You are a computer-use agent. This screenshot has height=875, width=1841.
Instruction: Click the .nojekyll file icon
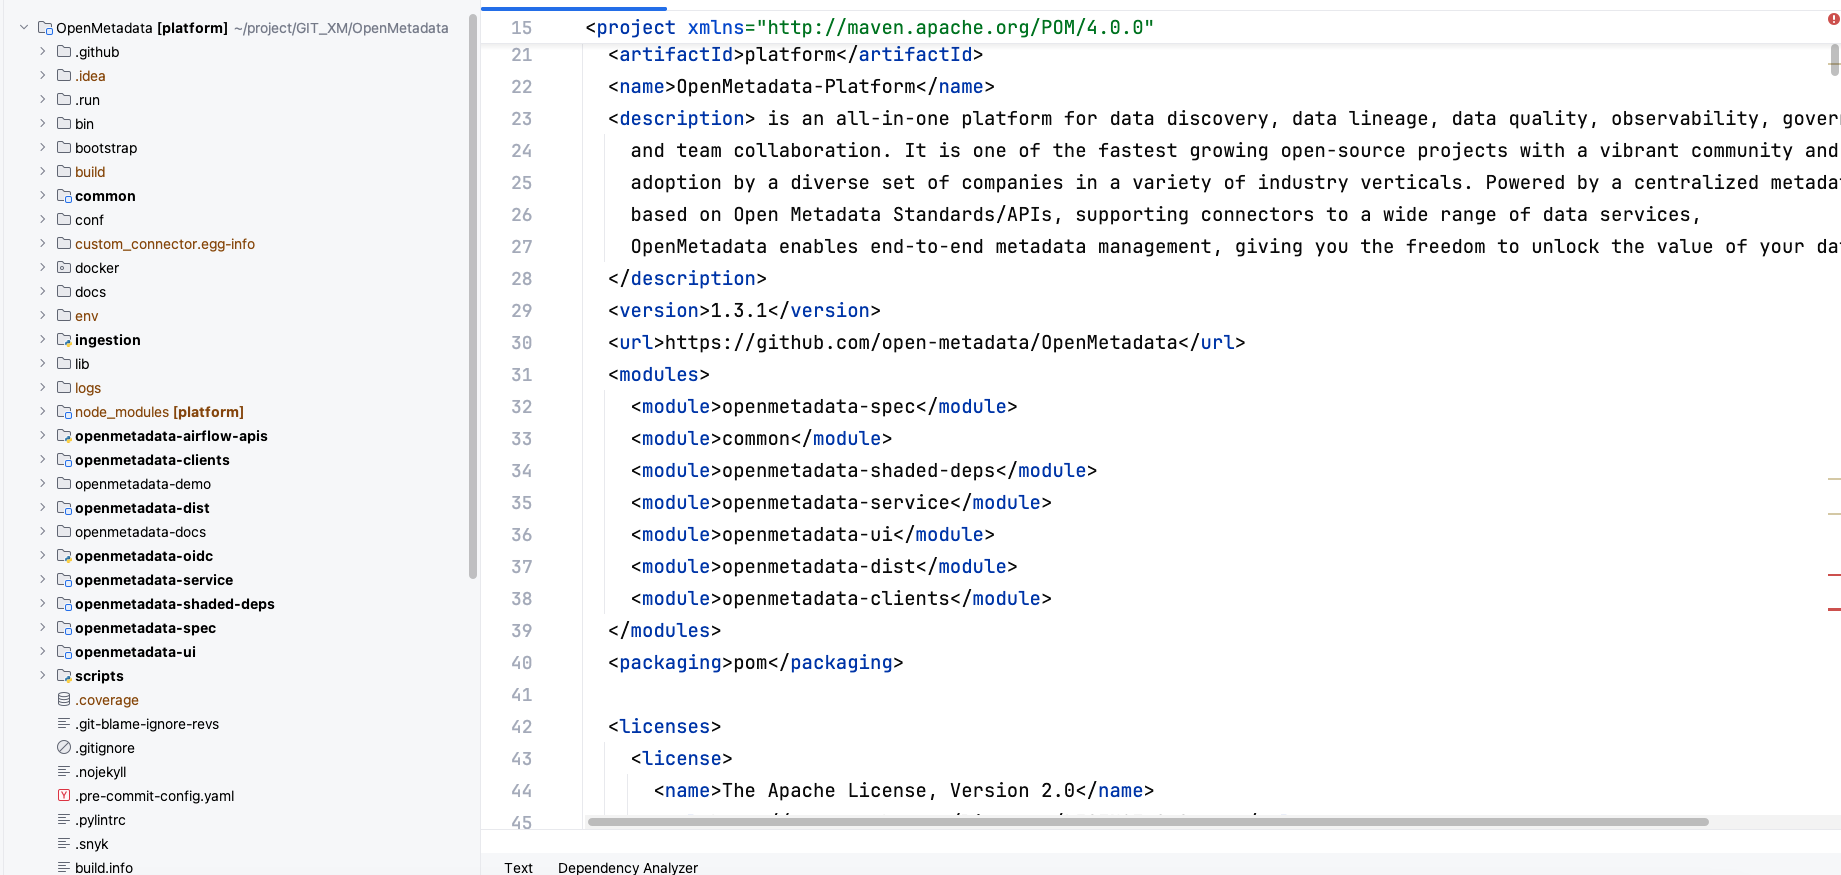point(64,772)
